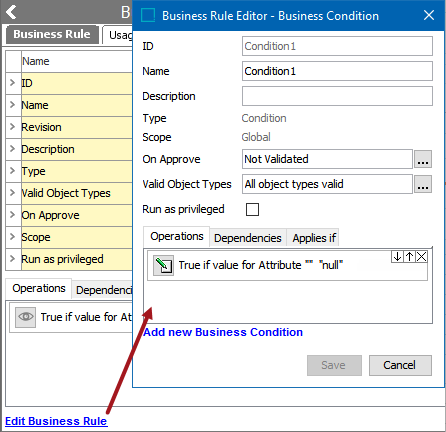Screen dimensions: 446x432
Task: Click the Edit Business Rule link
Action: [x=56, y=421]
